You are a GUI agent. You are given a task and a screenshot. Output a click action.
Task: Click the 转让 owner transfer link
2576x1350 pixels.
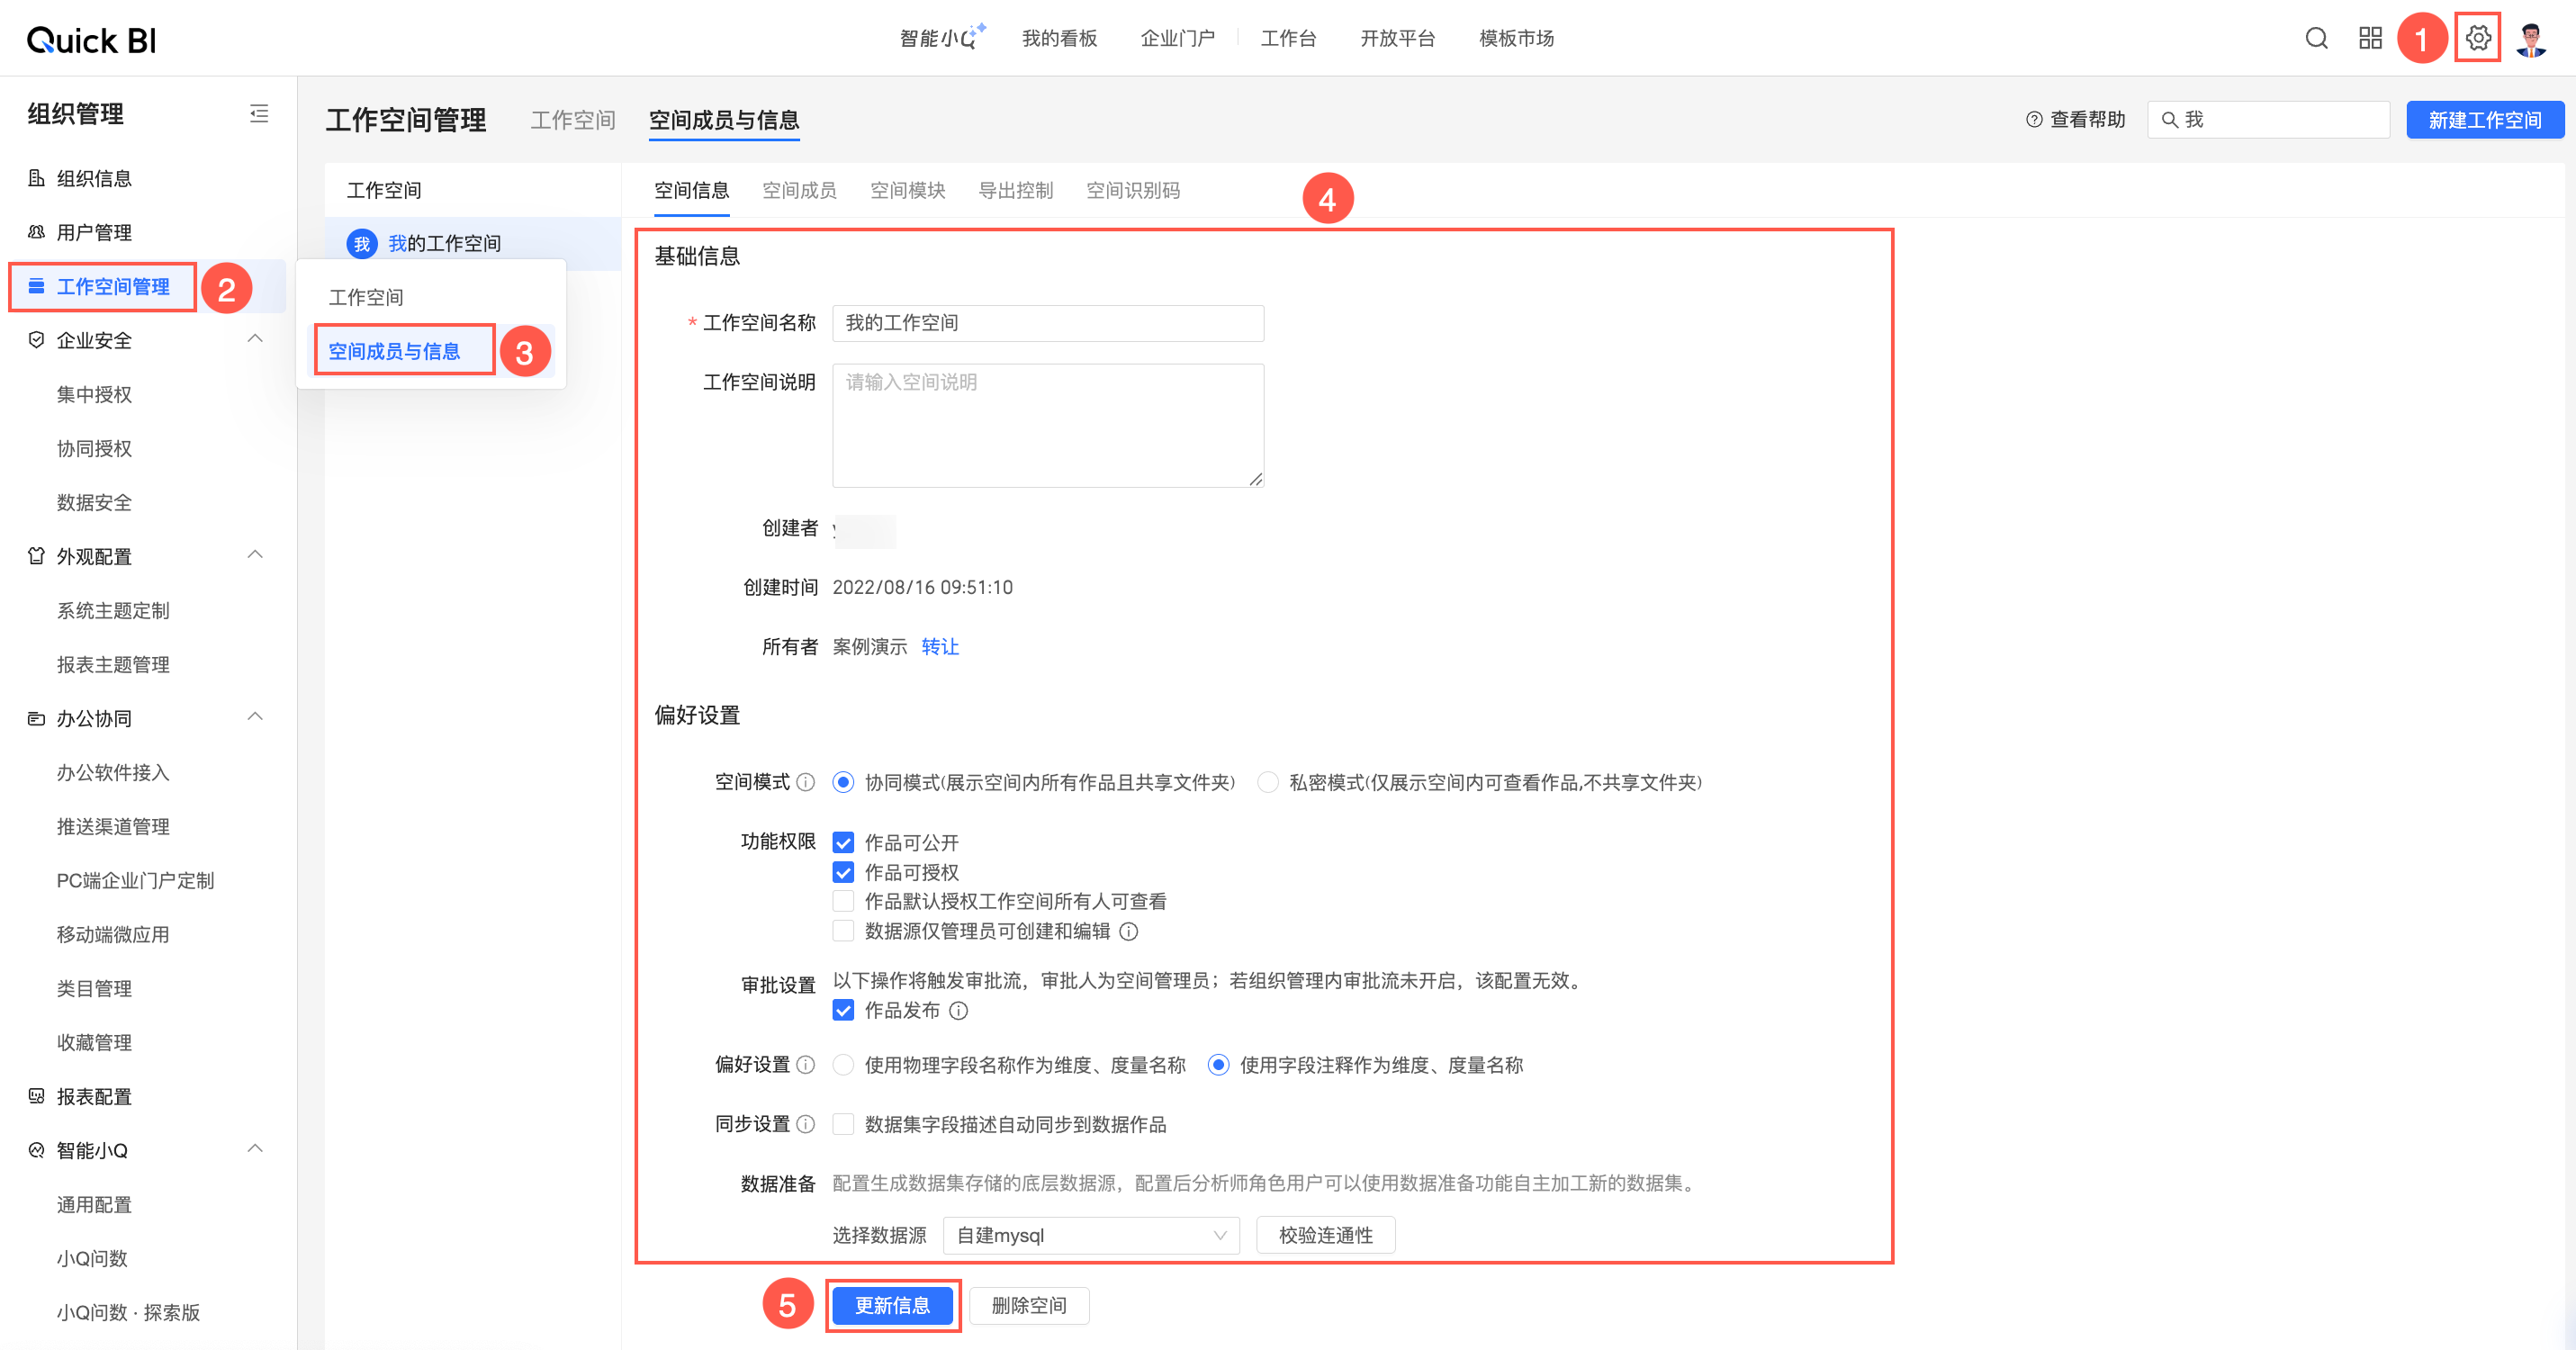click(x=939, y=647)
